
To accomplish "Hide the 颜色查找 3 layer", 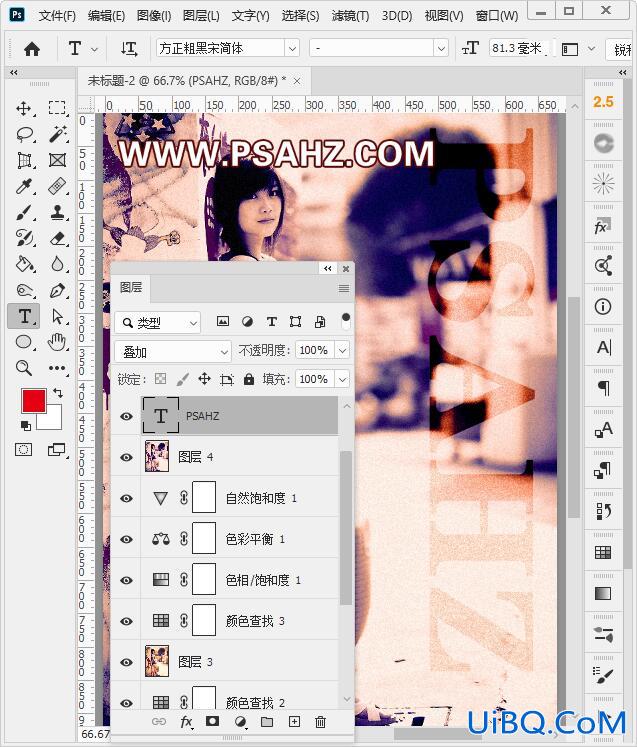I will pyautogui.click(x=126, y=621).
